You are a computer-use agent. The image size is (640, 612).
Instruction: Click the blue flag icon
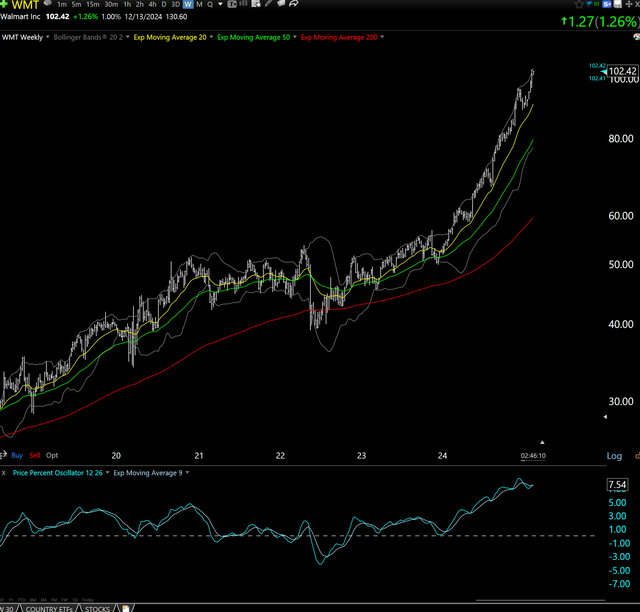tap(589, 4)
